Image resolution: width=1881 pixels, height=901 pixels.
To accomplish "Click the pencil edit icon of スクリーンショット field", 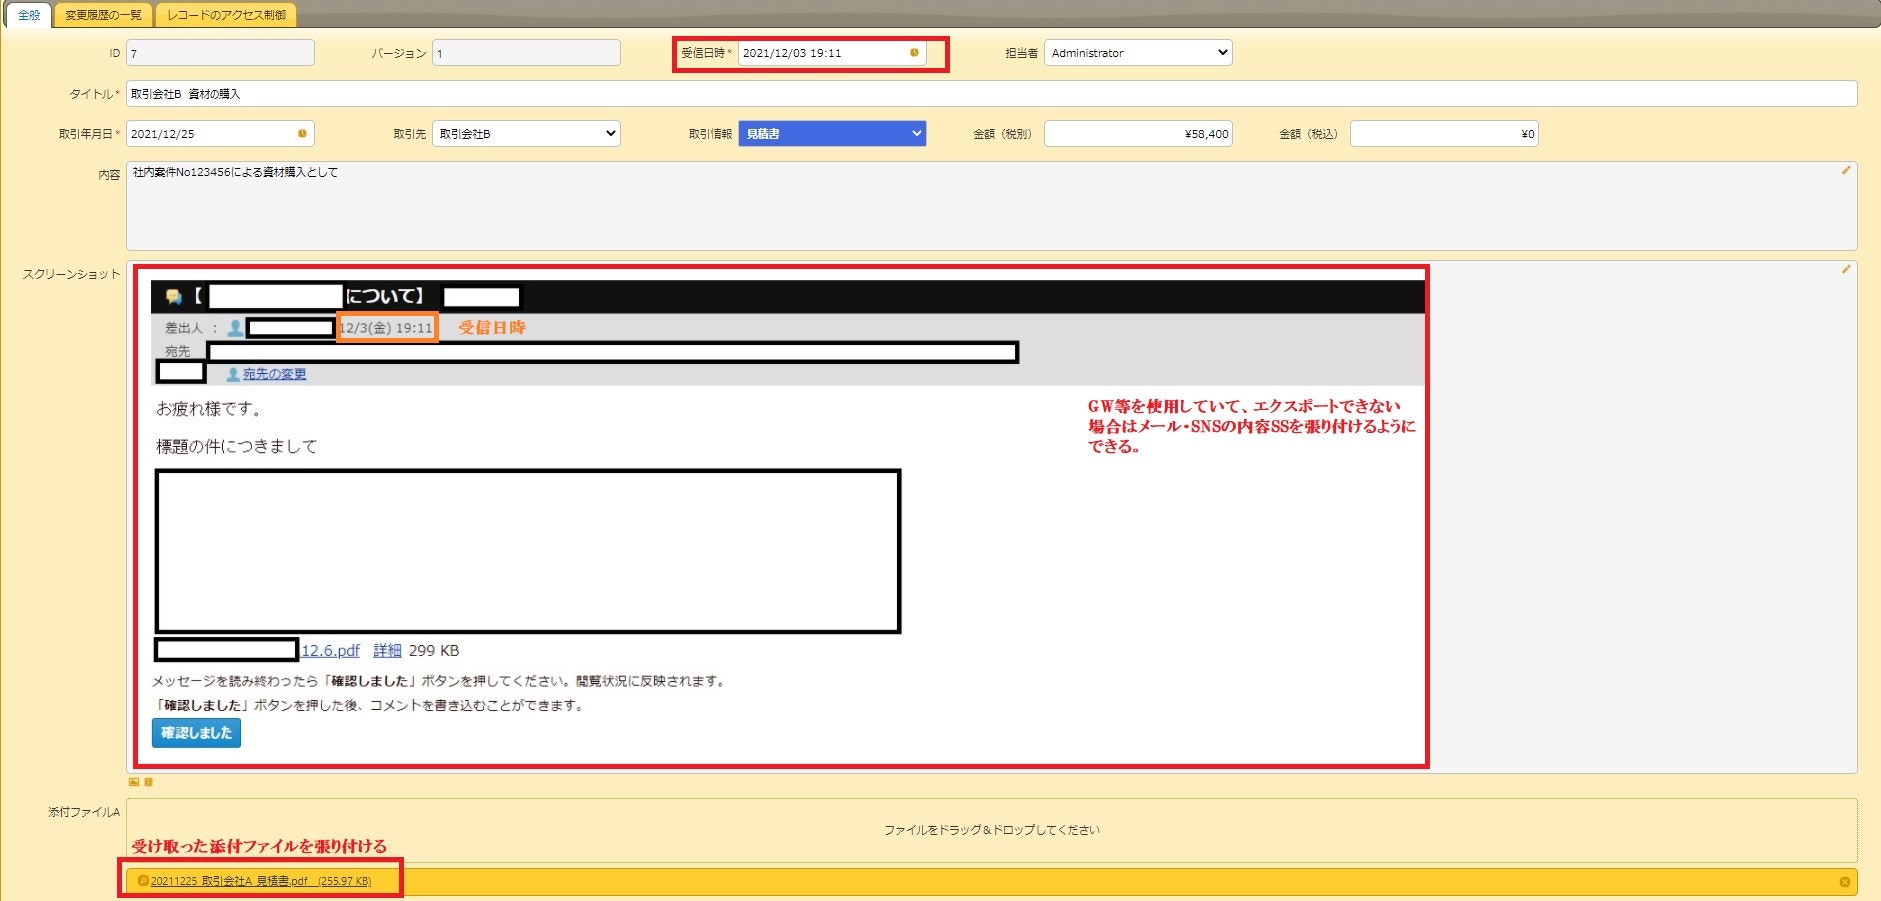I will (1846, 269).
